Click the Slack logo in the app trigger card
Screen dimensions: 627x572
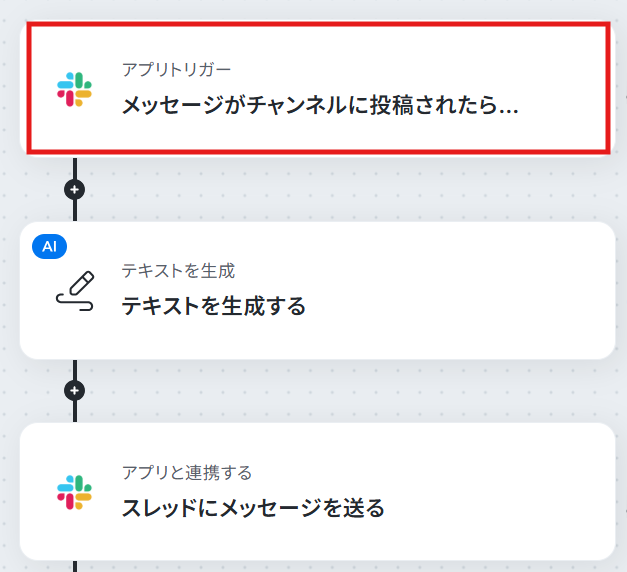point(74,89)
